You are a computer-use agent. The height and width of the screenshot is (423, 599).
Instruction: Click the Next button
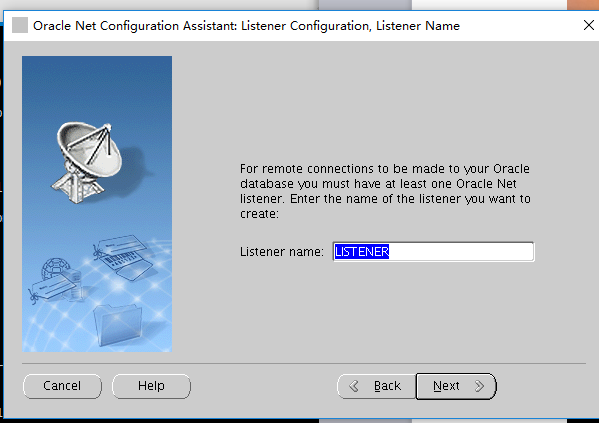(456, 386)
